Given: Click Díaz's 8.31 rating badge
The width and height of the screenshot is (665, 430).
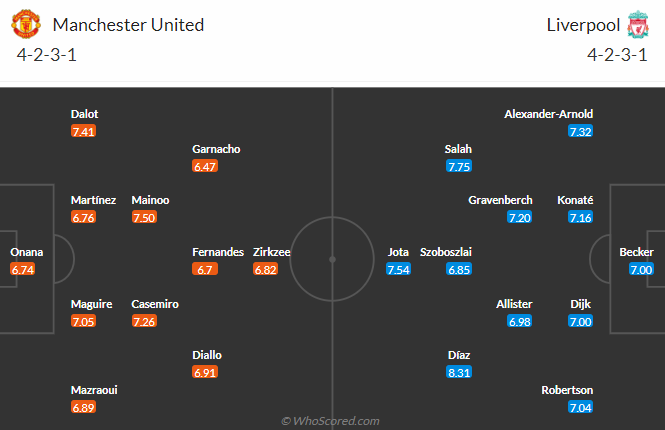Looking at the screenshot, I should (460, 372).
